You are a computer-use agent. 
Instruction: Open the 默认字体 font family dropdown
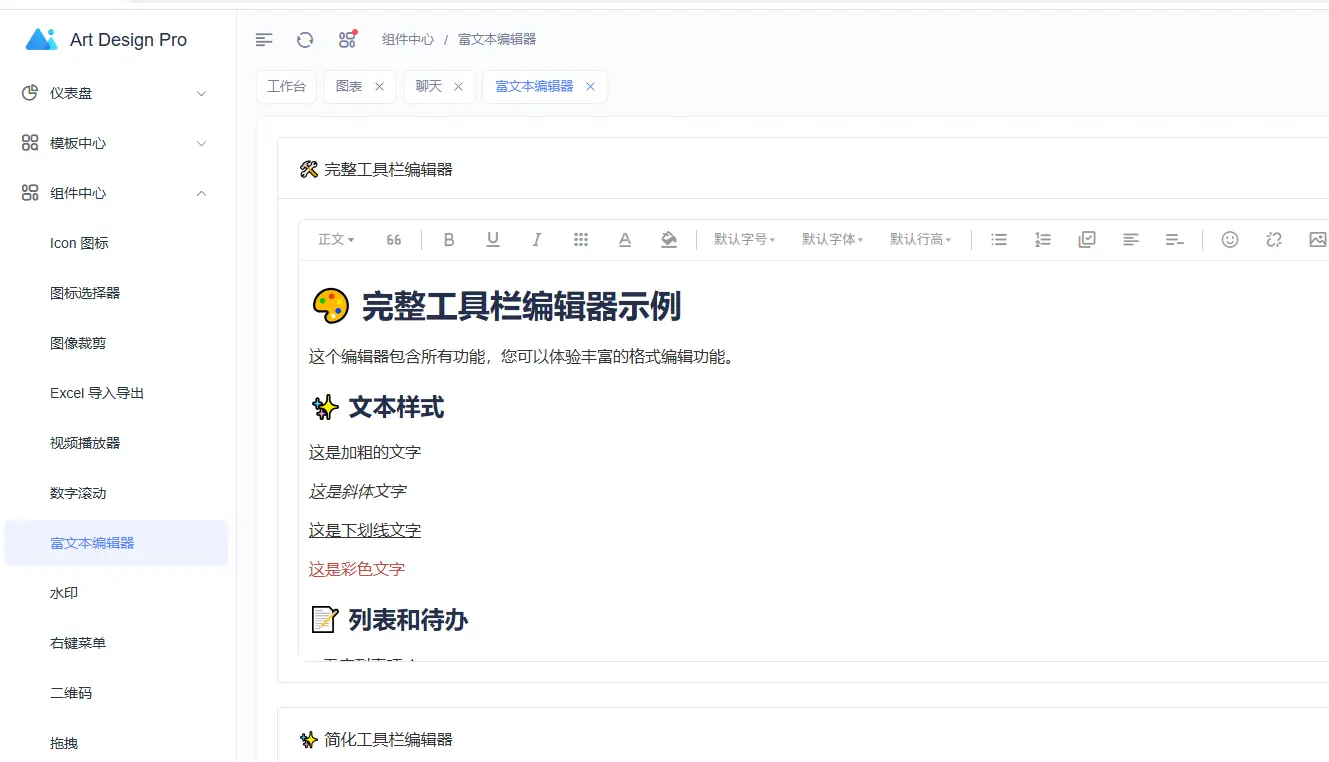click(832, 239)
